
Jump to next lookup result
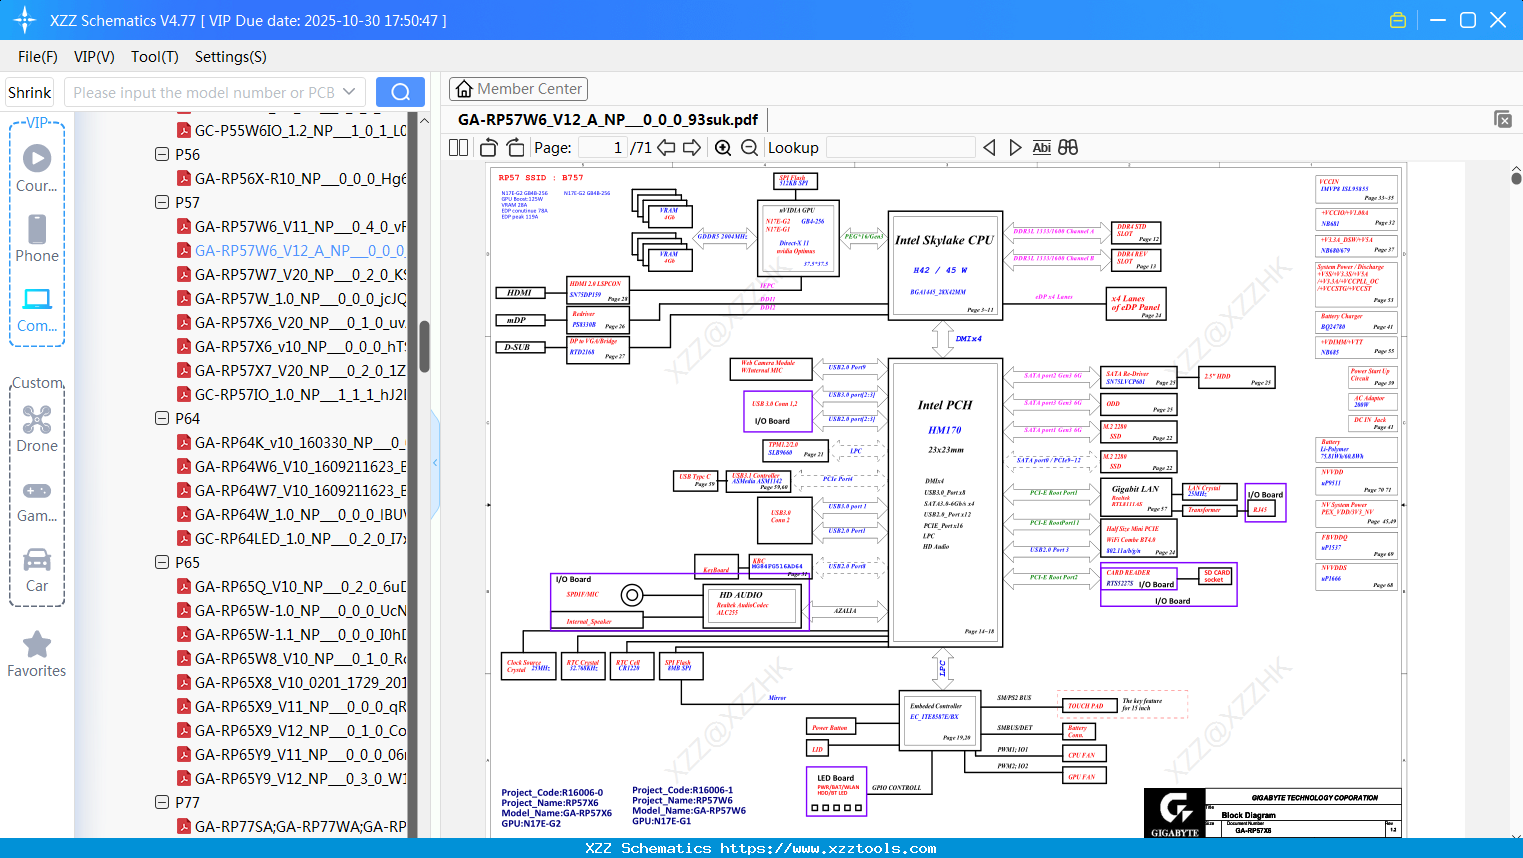1015,148
